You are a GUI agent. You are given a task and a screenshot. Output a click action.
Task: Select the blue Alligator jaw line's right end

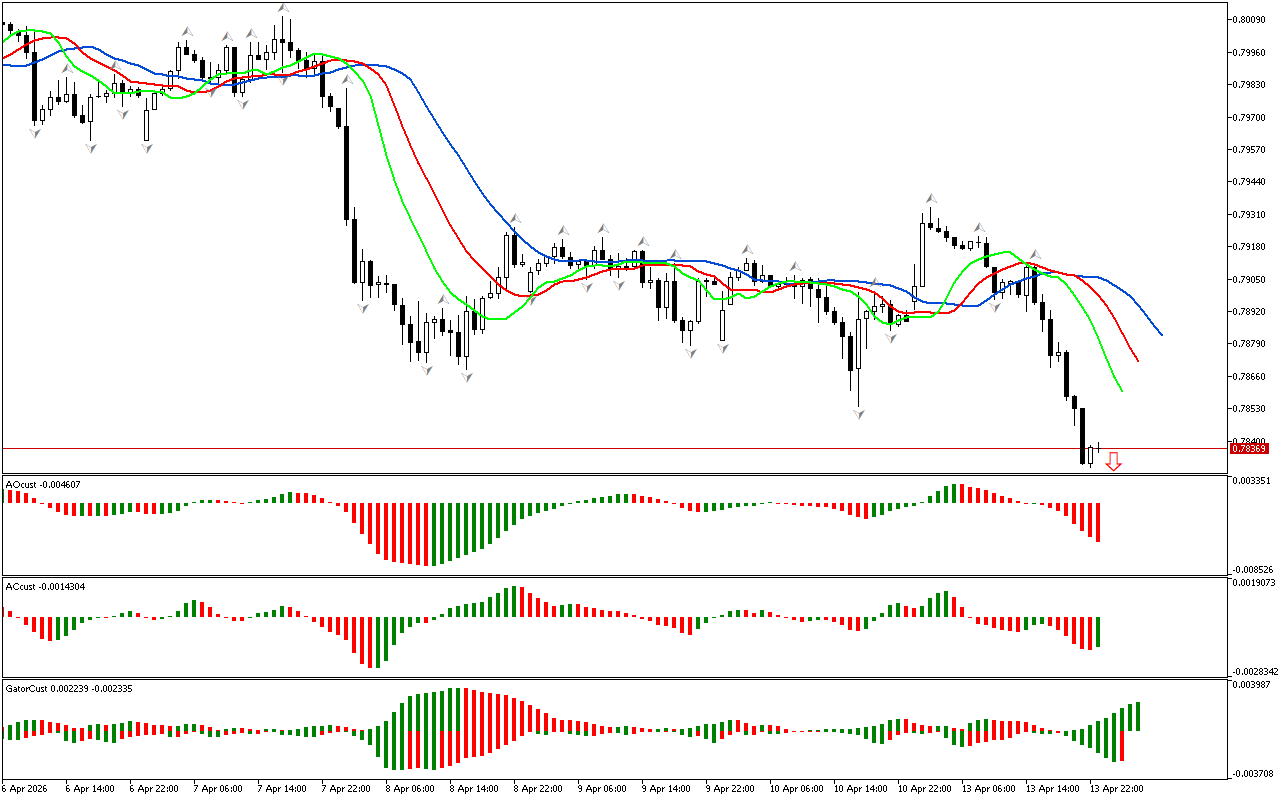(x=1160, y=334)
